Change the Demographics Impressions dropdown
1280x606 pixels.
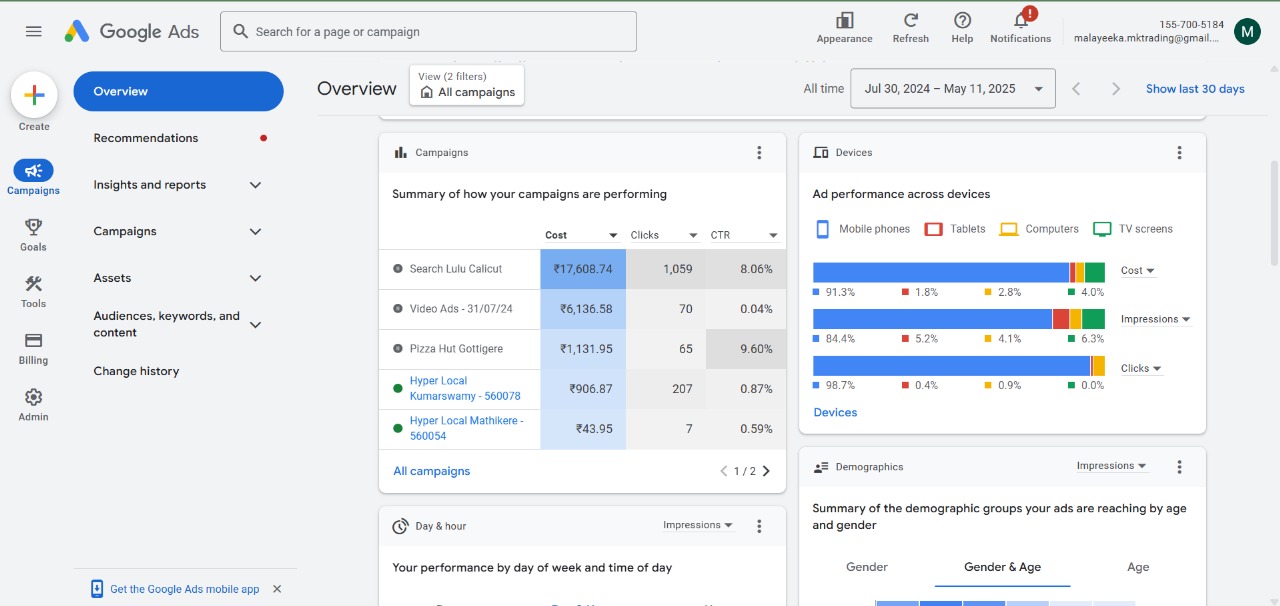click(x=1111, y=466)
